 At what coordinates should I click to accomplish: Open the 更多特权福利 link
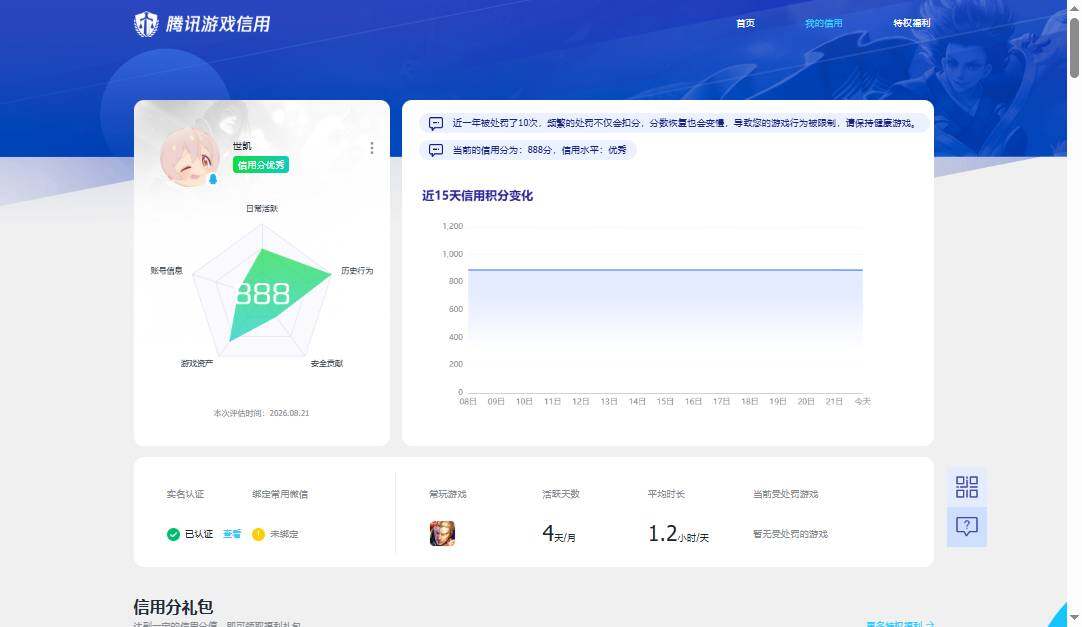point(900,624)
